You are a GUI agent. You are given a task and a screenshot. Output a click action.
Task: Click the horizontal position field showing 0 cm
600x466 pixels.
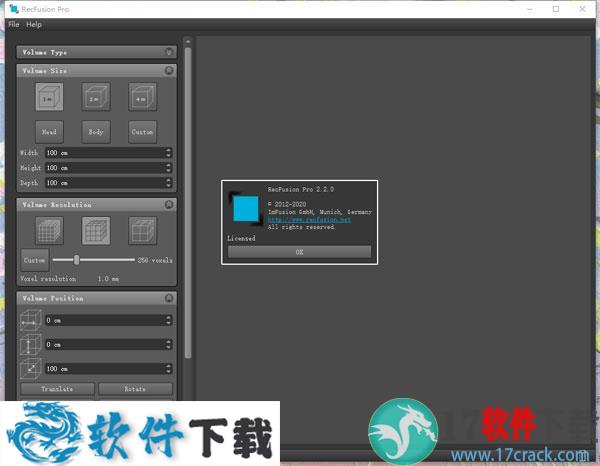point(108,320)
